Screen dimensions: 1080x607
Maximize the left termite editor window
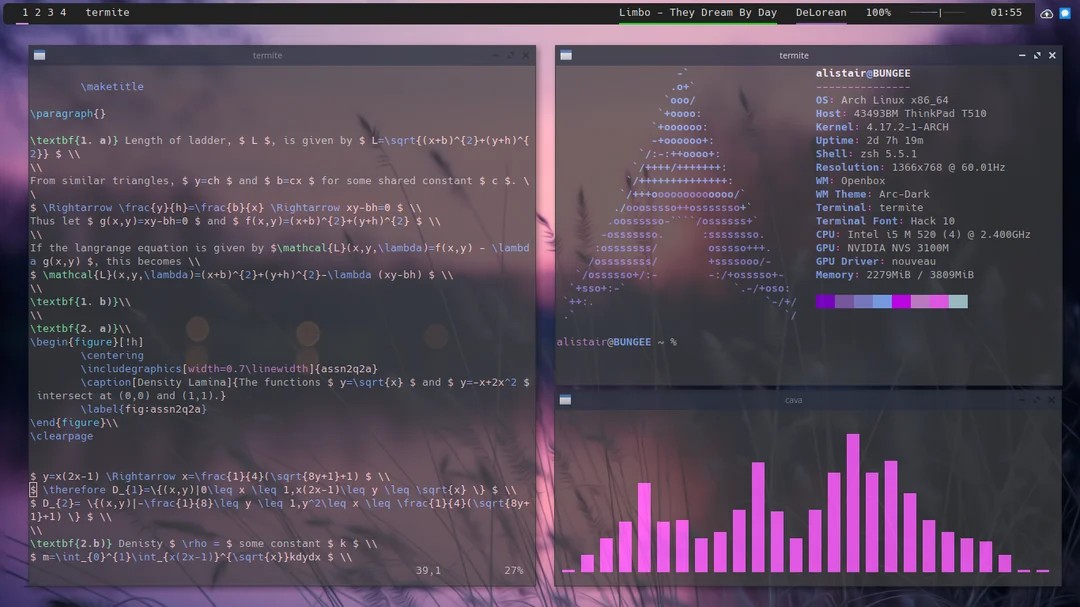point(510,55)
